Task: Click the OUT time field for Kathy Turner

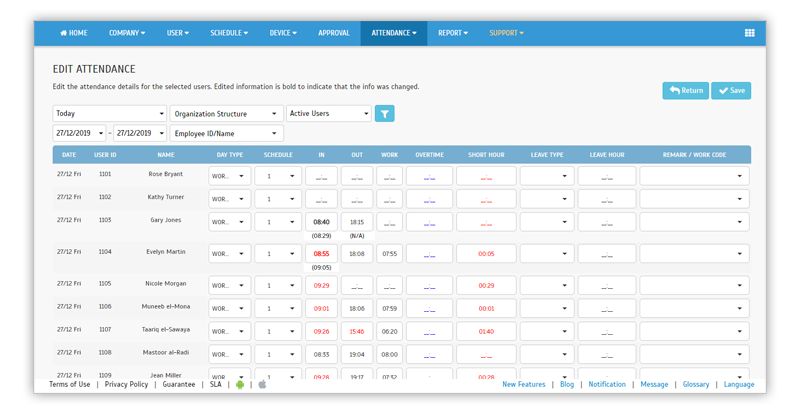Action: click(x=357, y=199)
